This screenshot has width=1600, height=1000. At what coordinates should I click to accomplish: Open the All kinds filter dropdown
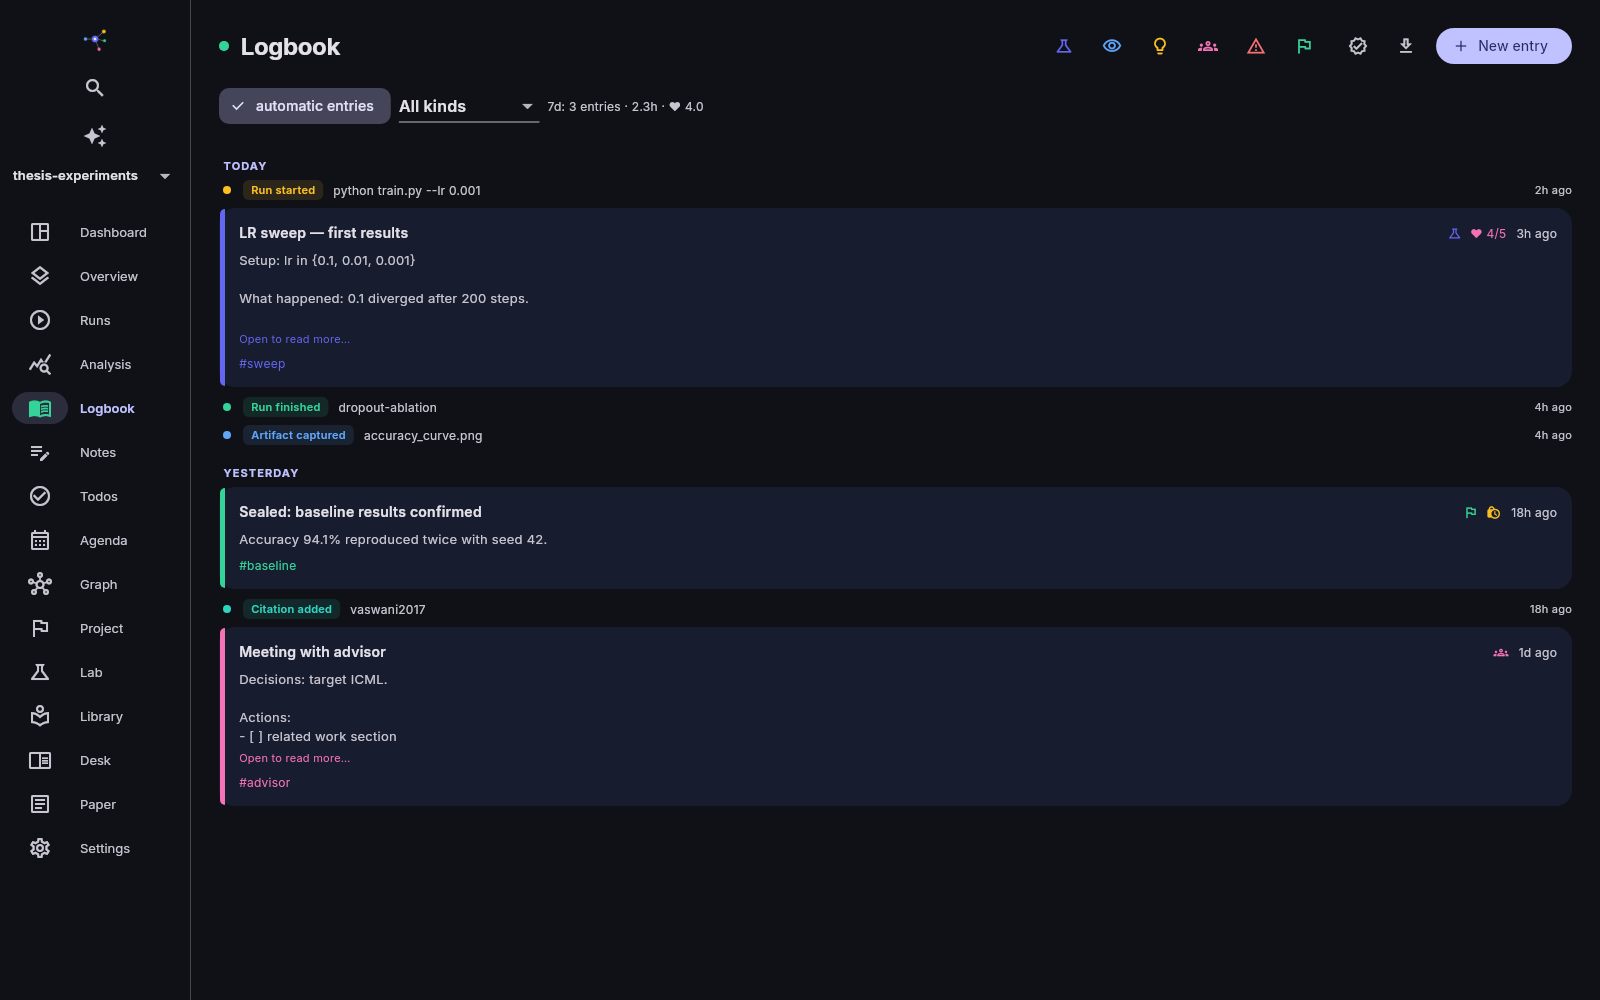click(468, 106)
